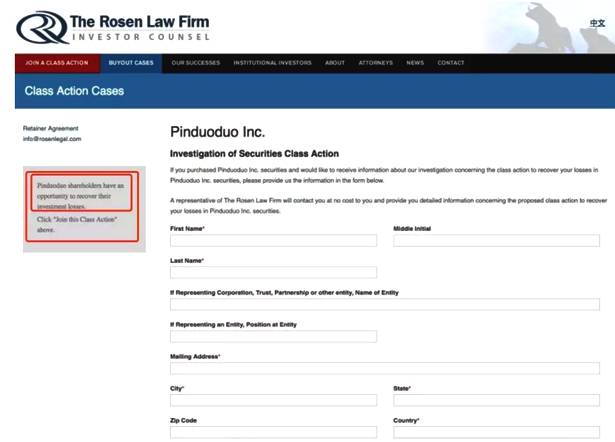Open the Attorneys page
Image resolution: width=615 pixels, height=442 pixels.
(x=375, y=63)
